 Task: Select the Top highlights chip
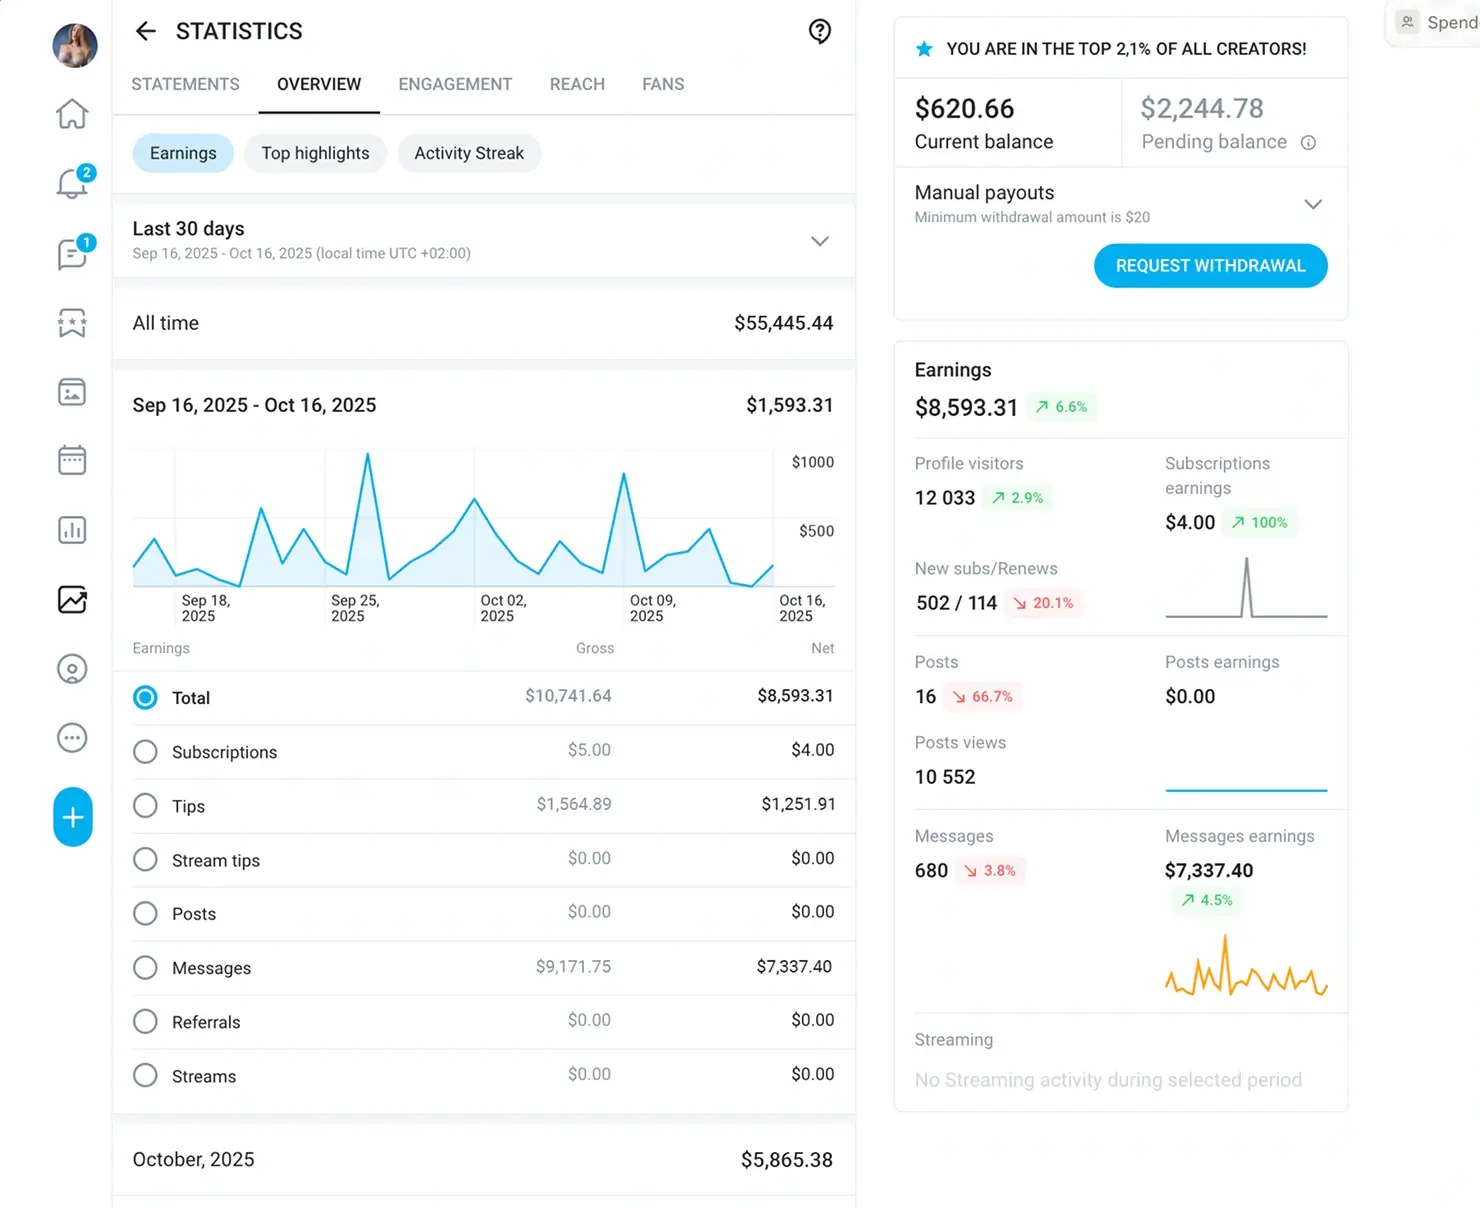click(315, 153)
